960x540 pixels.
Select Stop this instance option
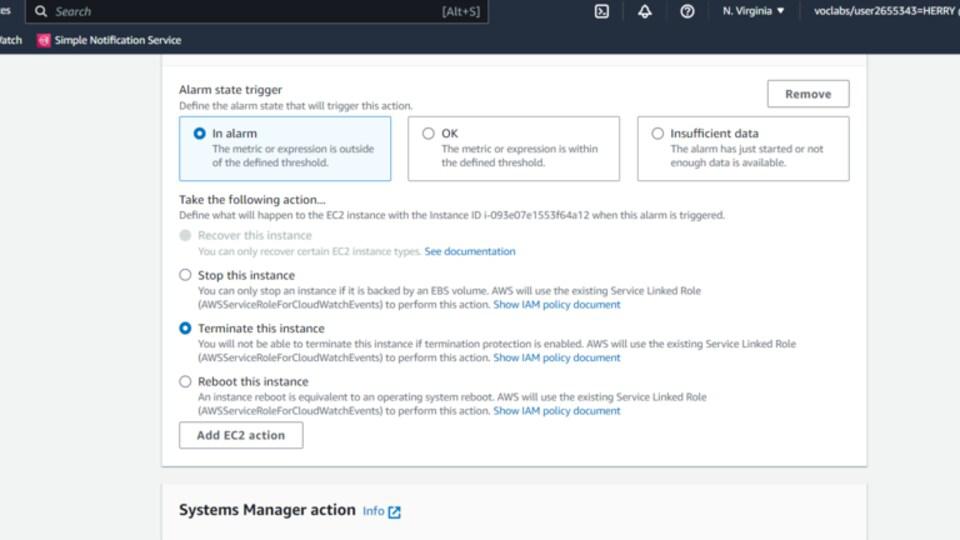[185, 275]
